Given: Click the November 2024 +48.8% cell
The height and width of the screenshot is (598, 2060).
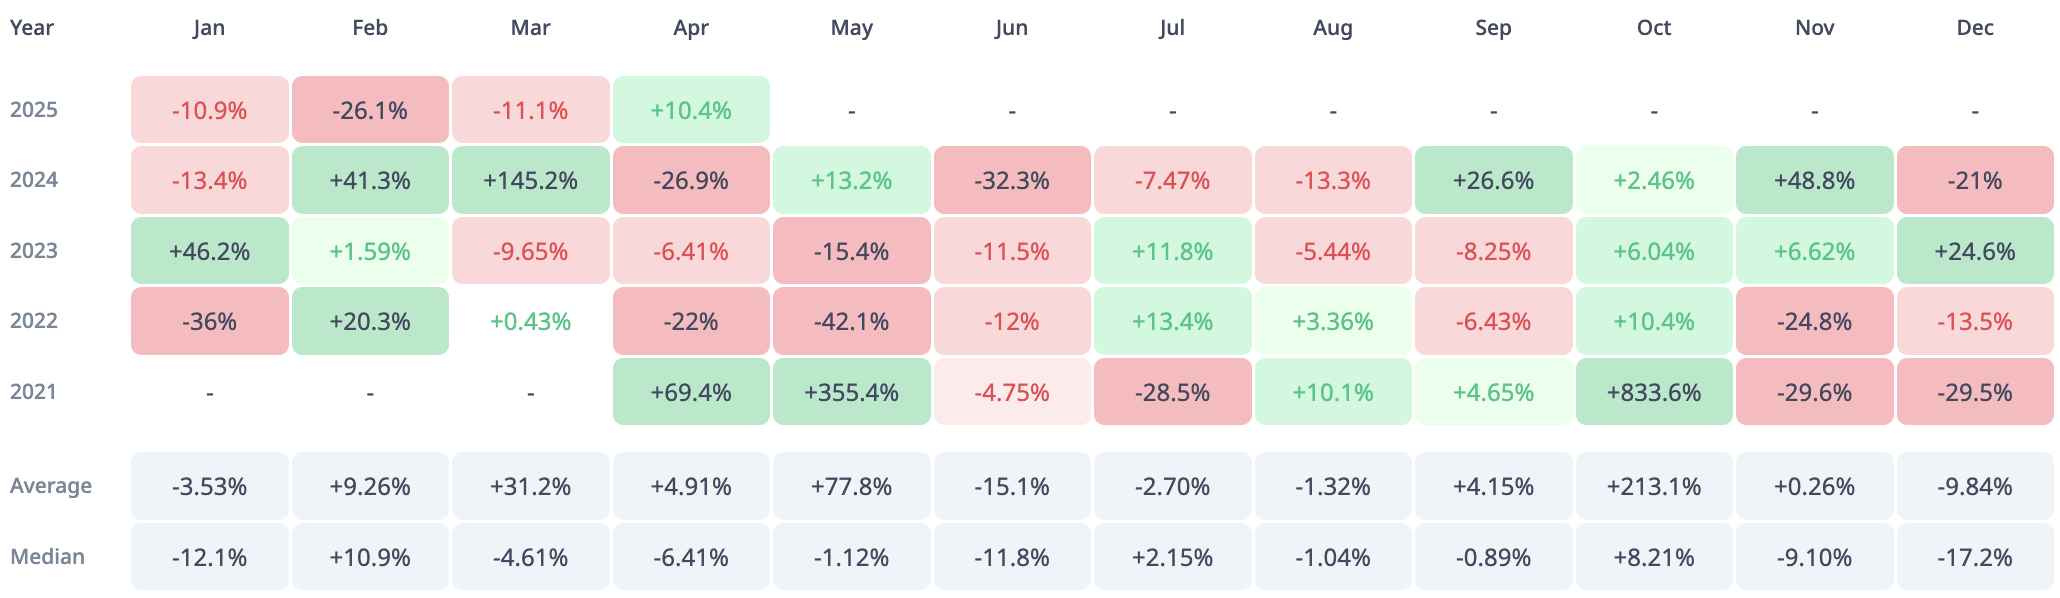Looking at the screenshot, I should point(1814,181).
